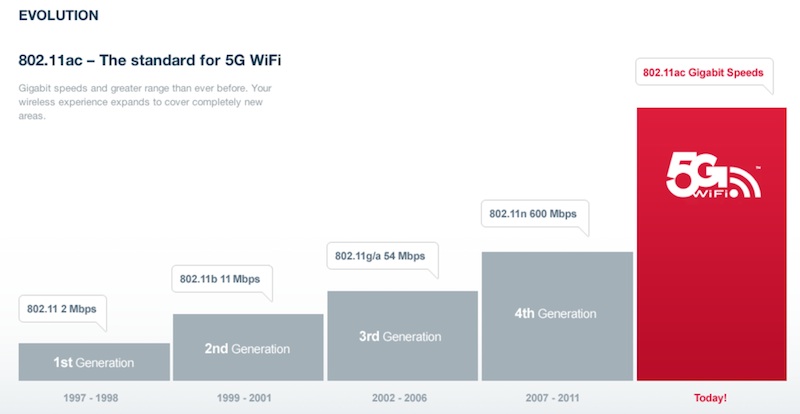800x414 pixels.
Task: Select the 1st Generation bar
Action: pyautogui.click(x=93, y=361)
